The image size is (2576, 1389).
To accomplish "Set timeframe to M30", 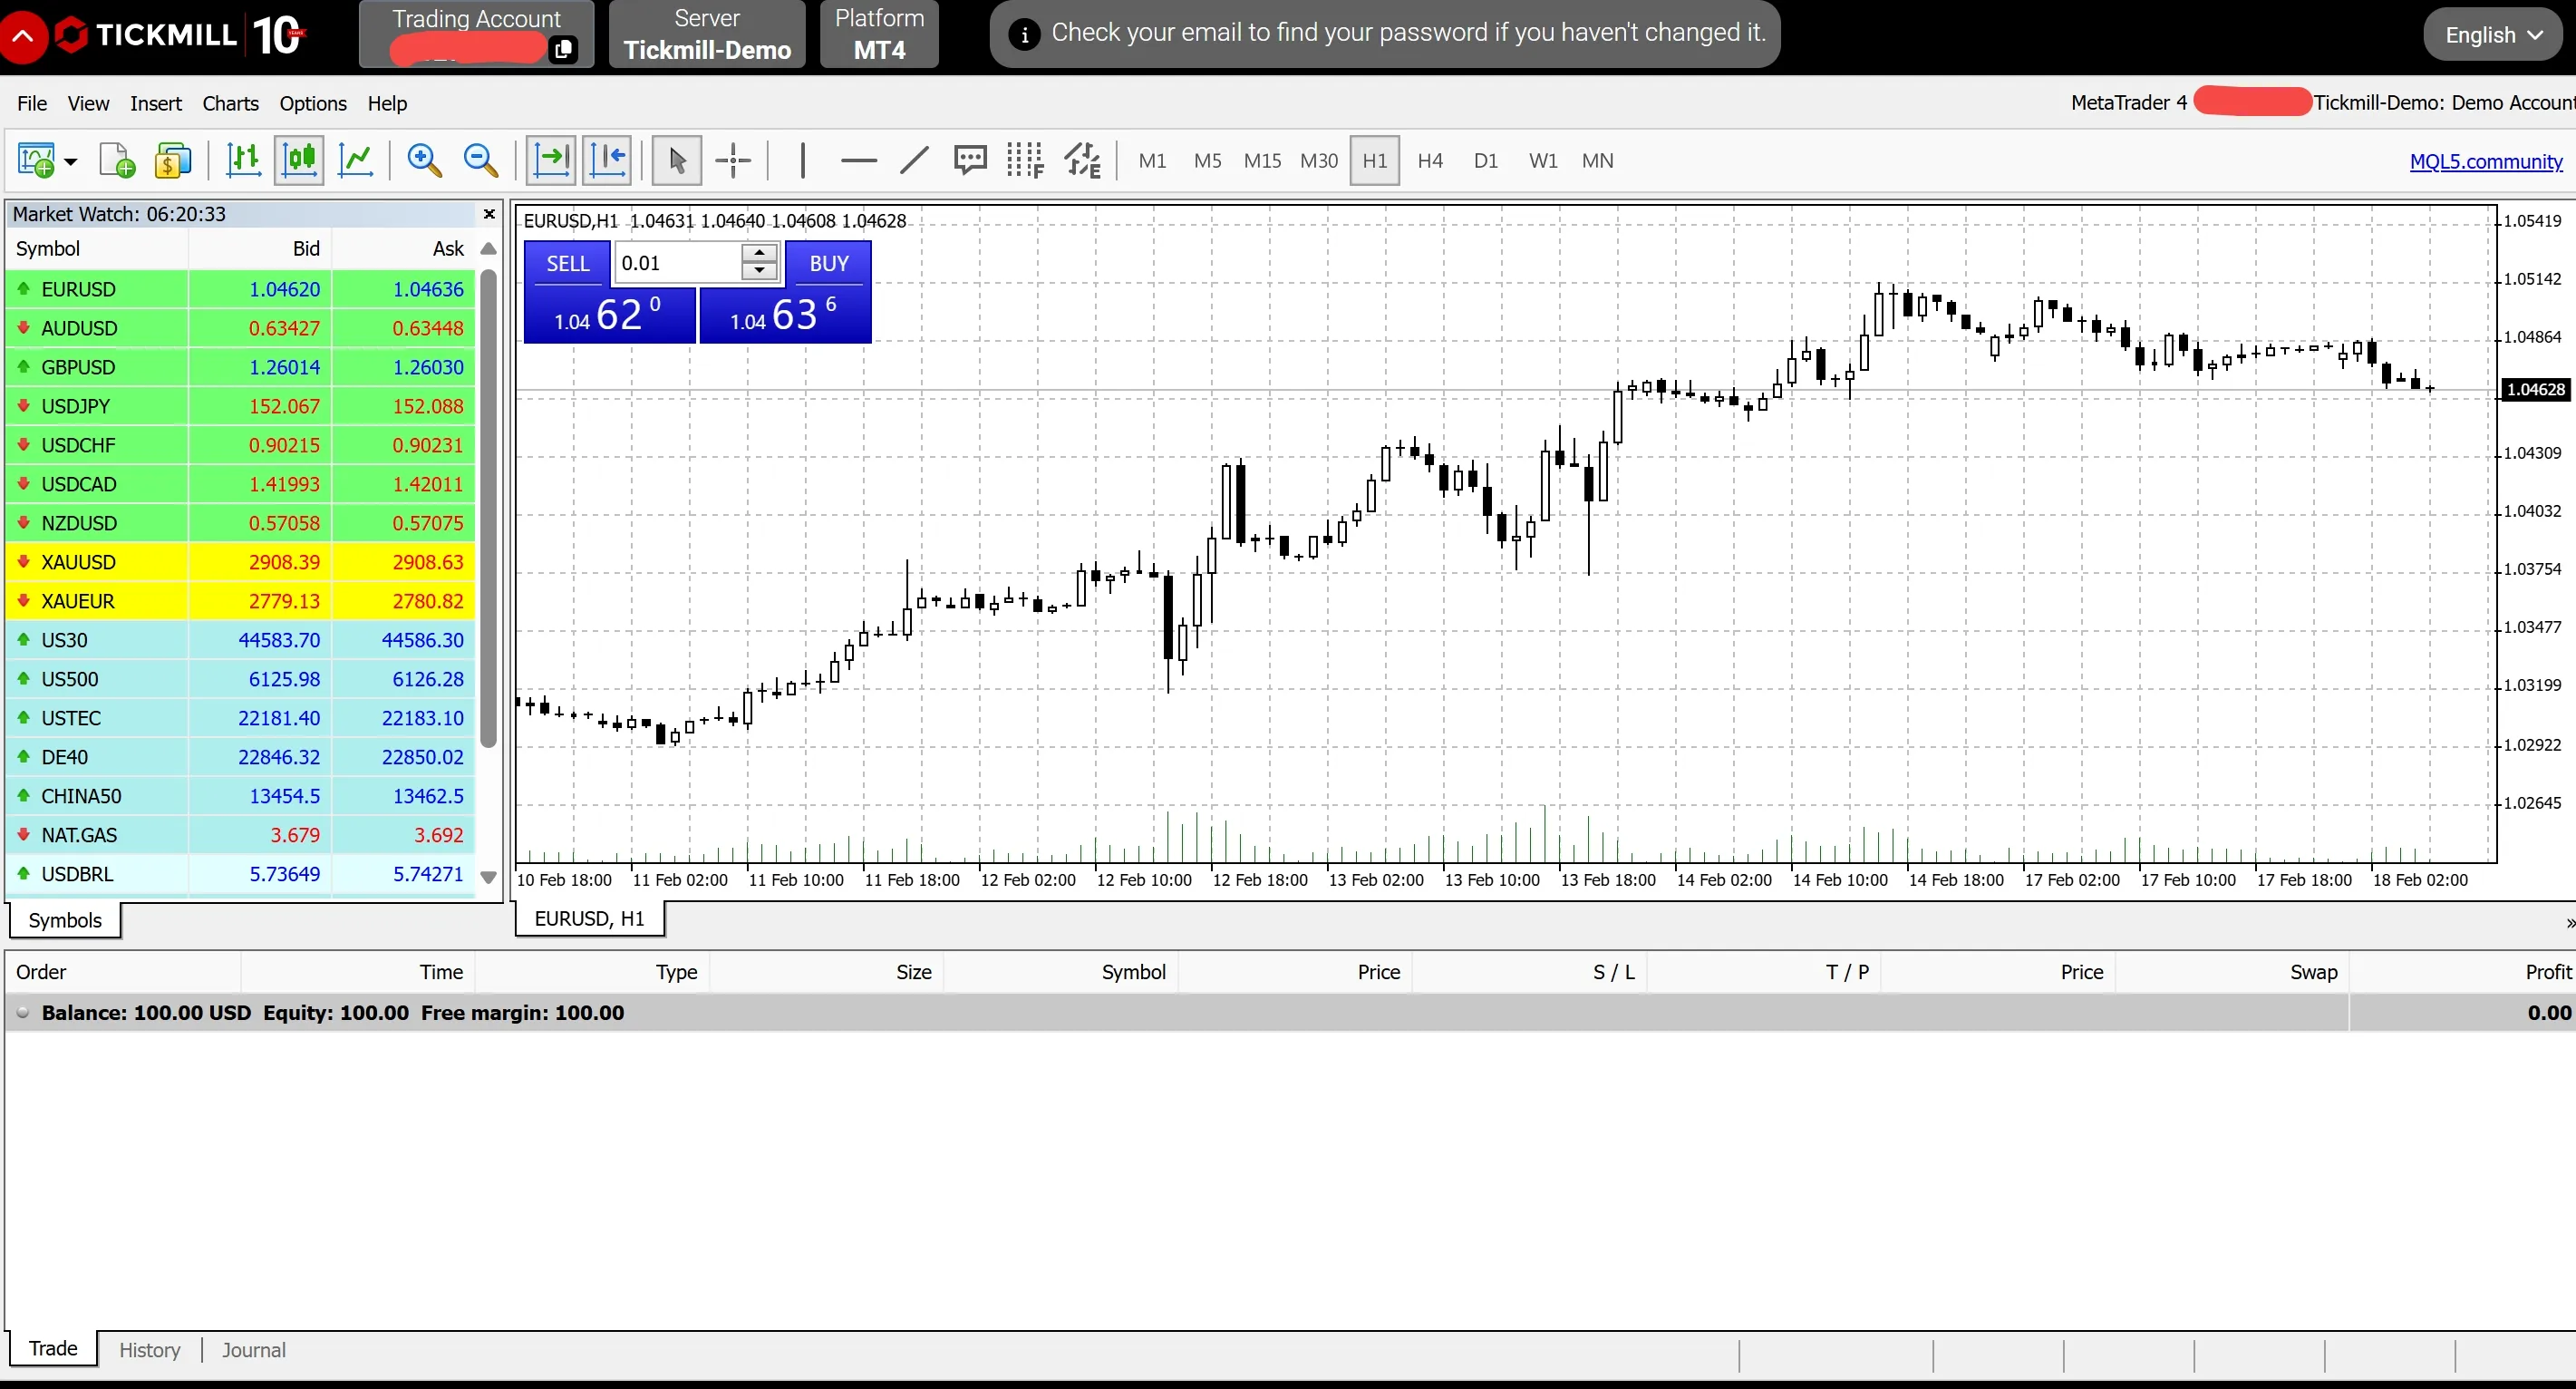I will pos(1318,161).
